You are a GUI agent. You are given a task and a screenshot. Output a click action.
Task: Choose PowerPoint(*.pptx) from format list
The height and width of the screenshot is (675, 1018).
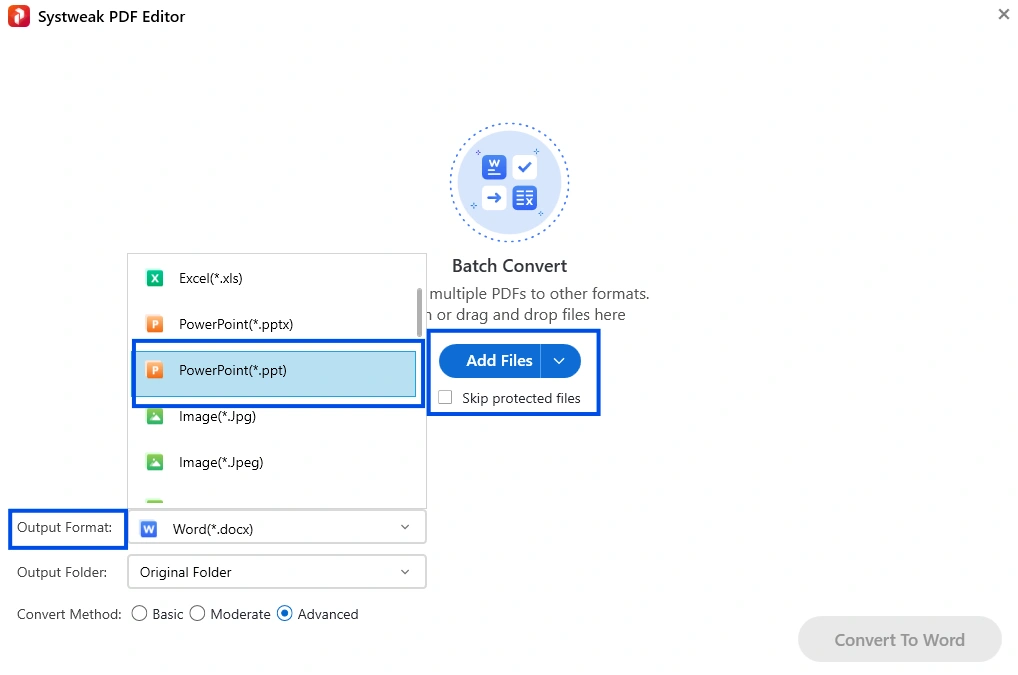(274, 324)
